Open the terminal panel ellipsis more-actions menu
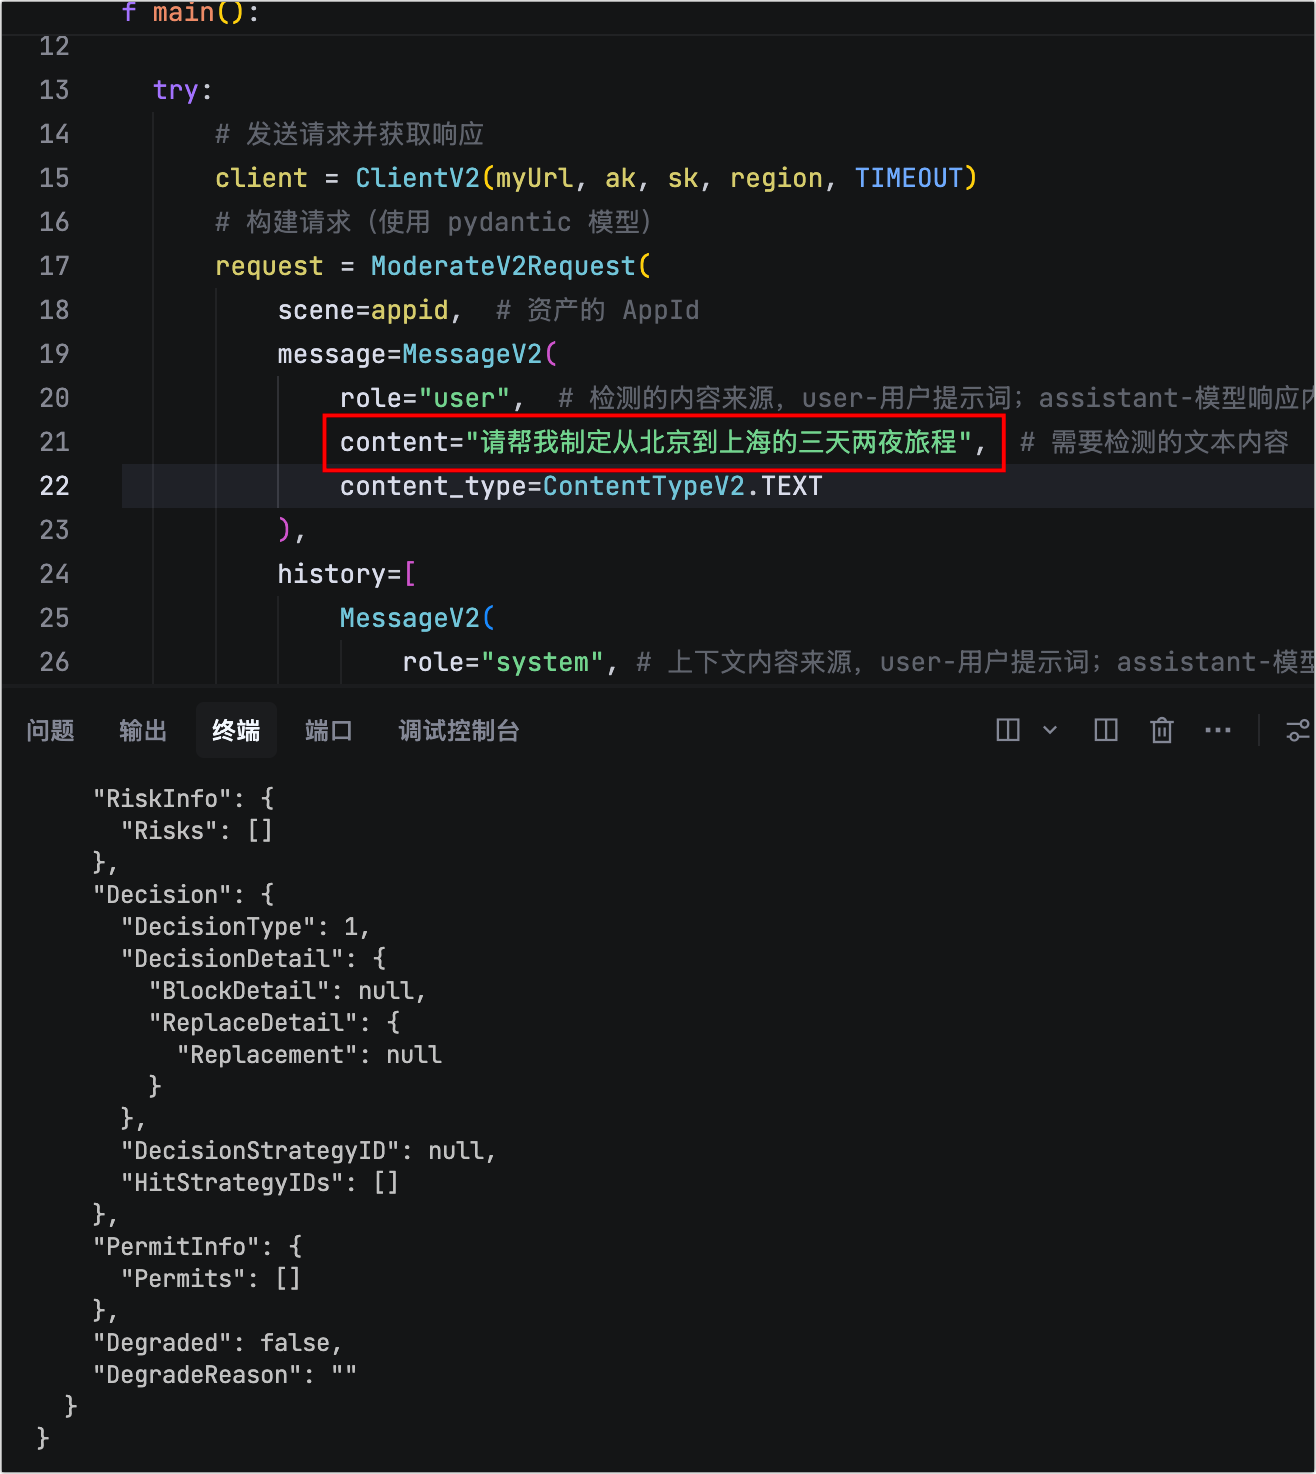The image size is (1316, 1474). 1217,731
